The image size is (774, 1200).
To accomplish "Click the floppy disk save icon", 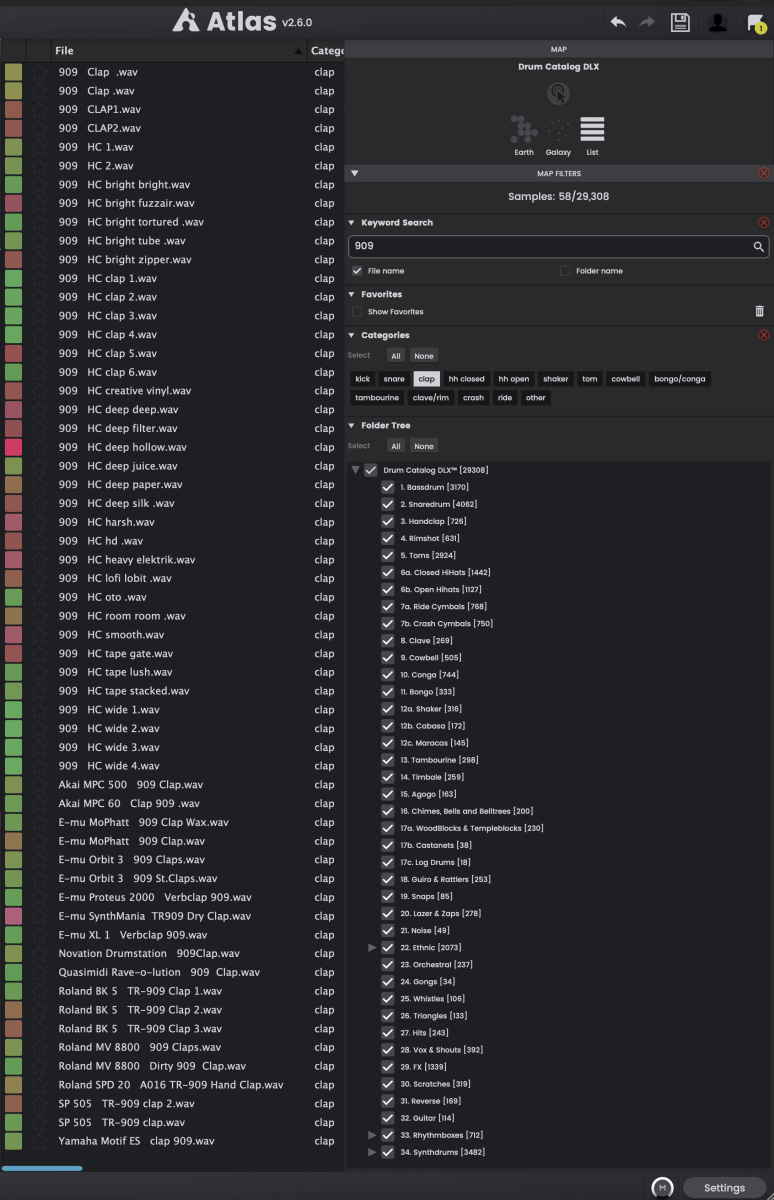I will point(680,22).
